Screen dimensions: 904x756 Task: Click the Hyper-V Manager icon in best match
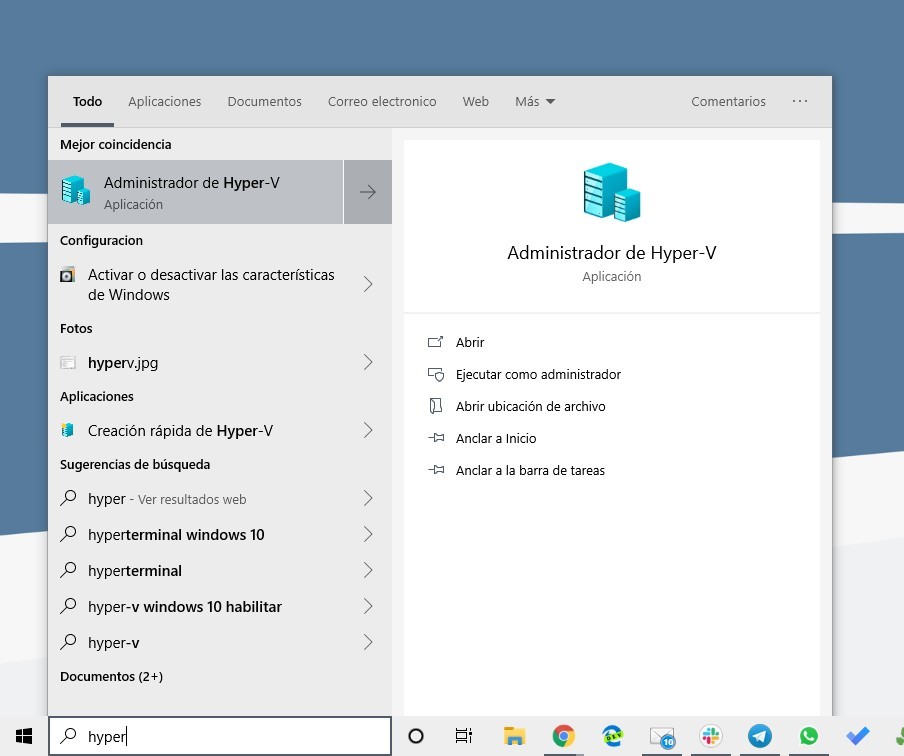76,190
